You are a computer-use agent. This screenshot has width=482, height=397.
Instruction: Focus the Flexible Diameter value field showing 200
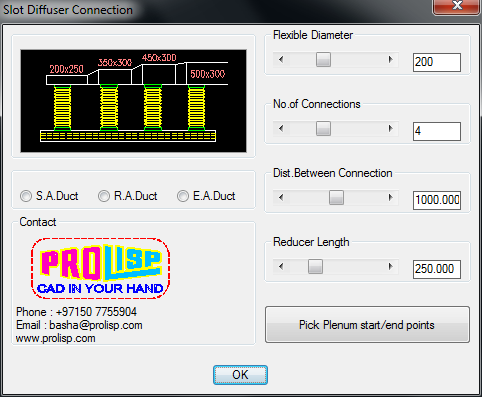point(437,62)
